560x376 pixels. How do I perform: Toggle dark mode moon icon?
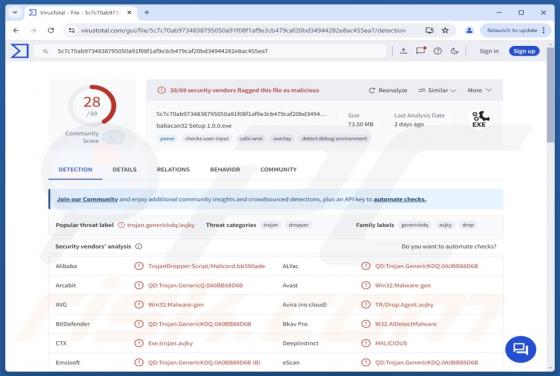click(455, 51)
